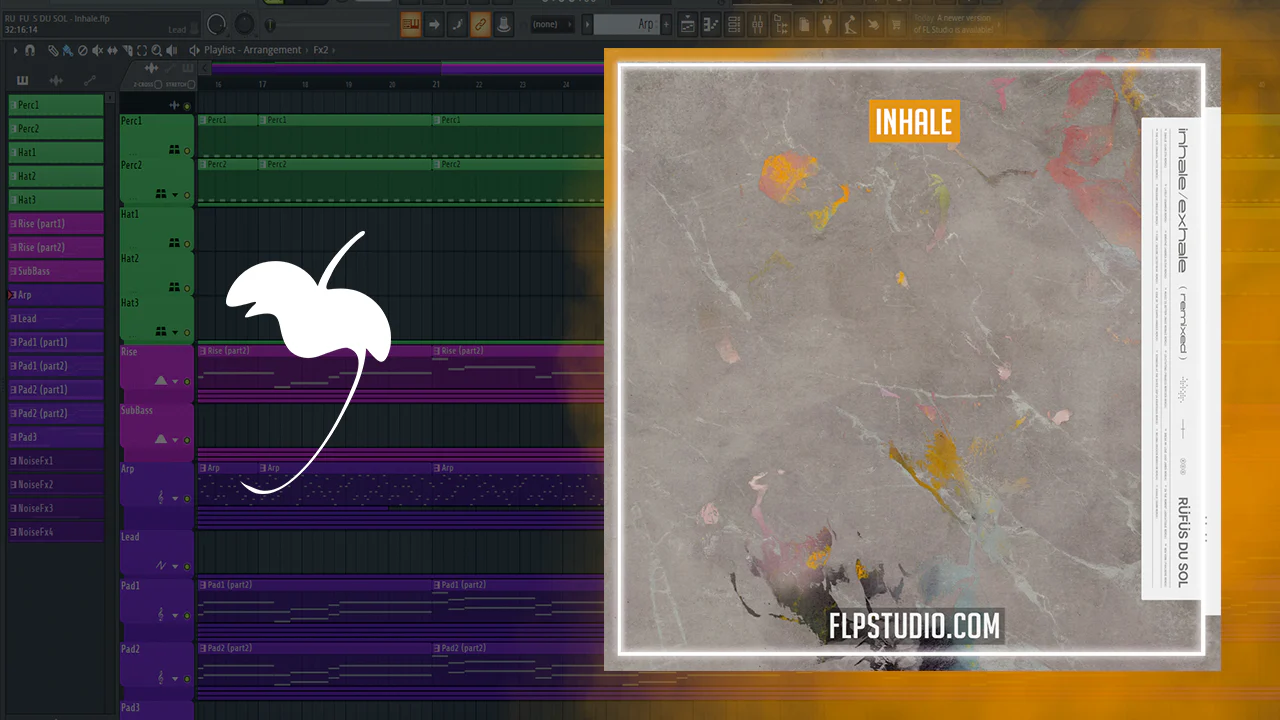The width and height of the screenshot is (1280, 720).
Task: Select Rise (part1) in the pattern picker
Action: [x=56, y=224]
